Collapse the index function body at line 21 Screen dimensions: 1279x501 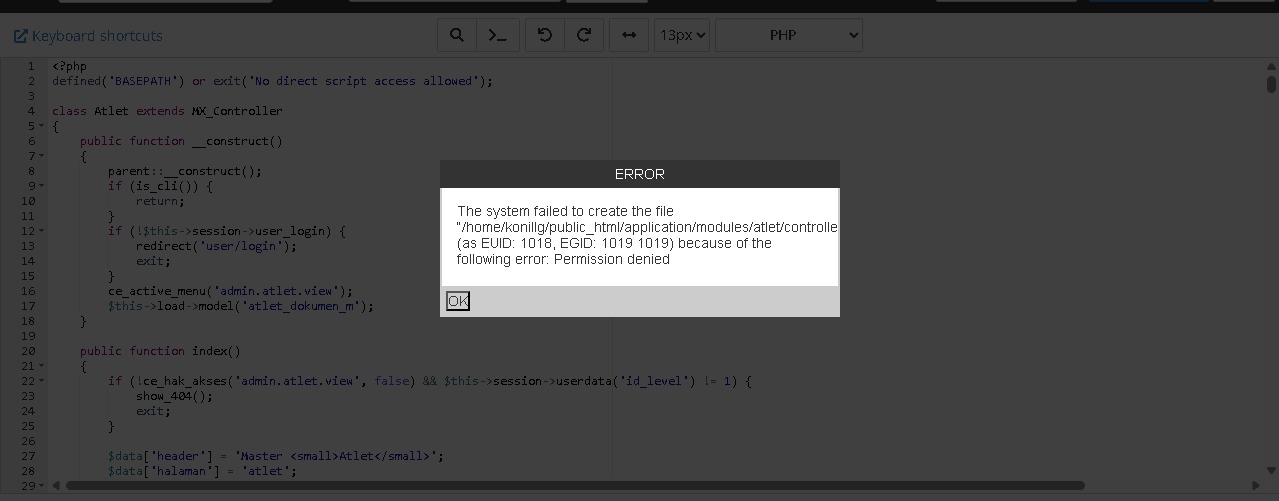tap(41, 366)
